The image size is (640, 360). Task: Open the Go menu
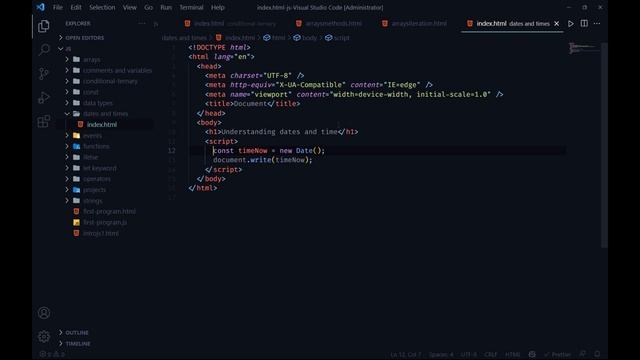coord(149,7)
